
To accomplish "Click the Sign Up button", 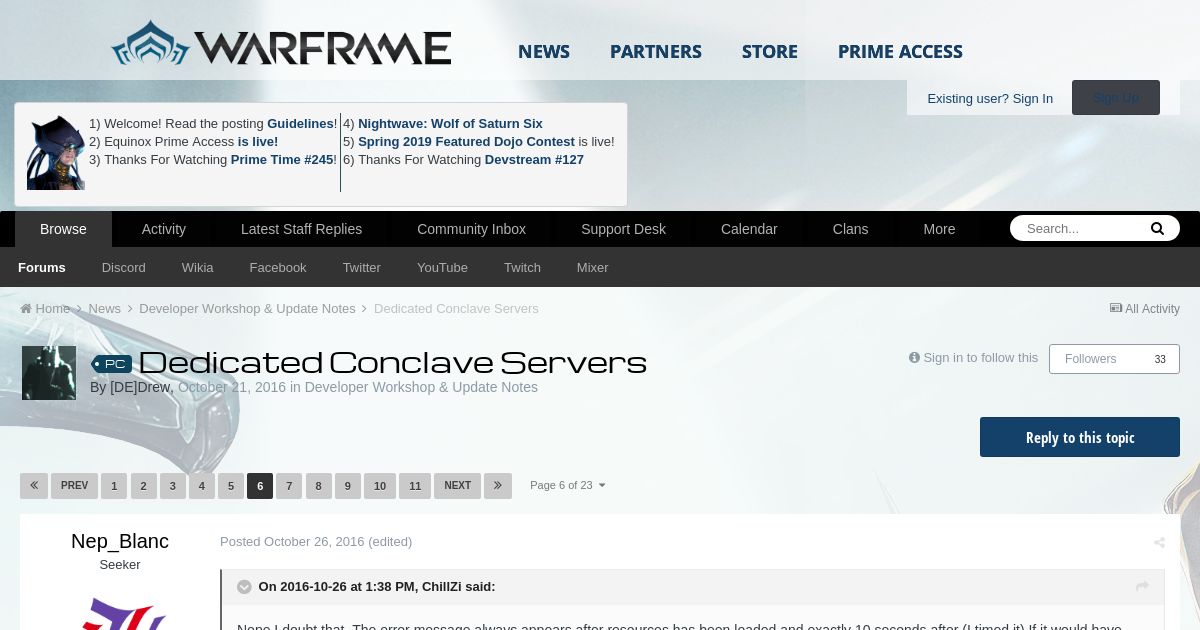I will (x=1116, y=97).
